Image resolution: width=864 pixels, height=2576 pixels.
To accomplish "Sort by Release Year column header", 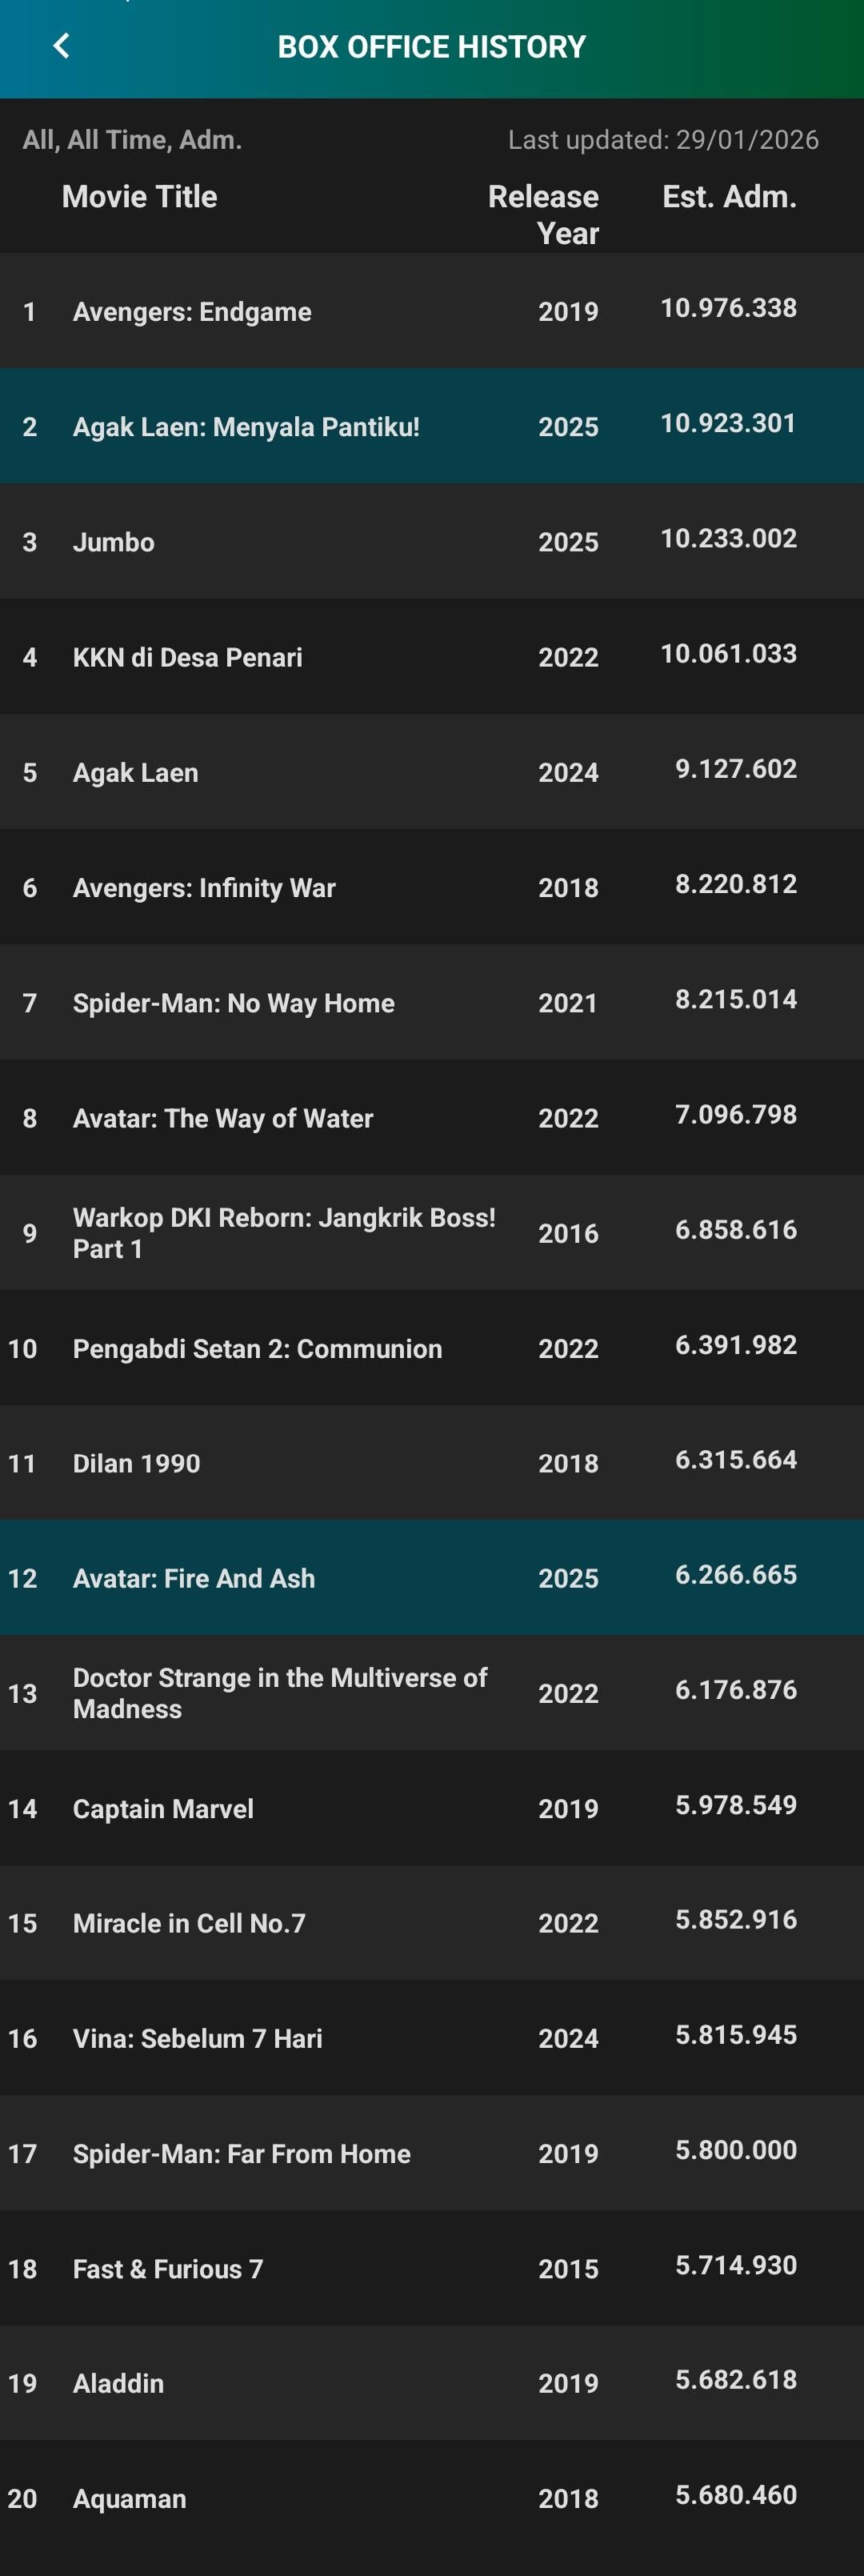I will tap(543, 214).
